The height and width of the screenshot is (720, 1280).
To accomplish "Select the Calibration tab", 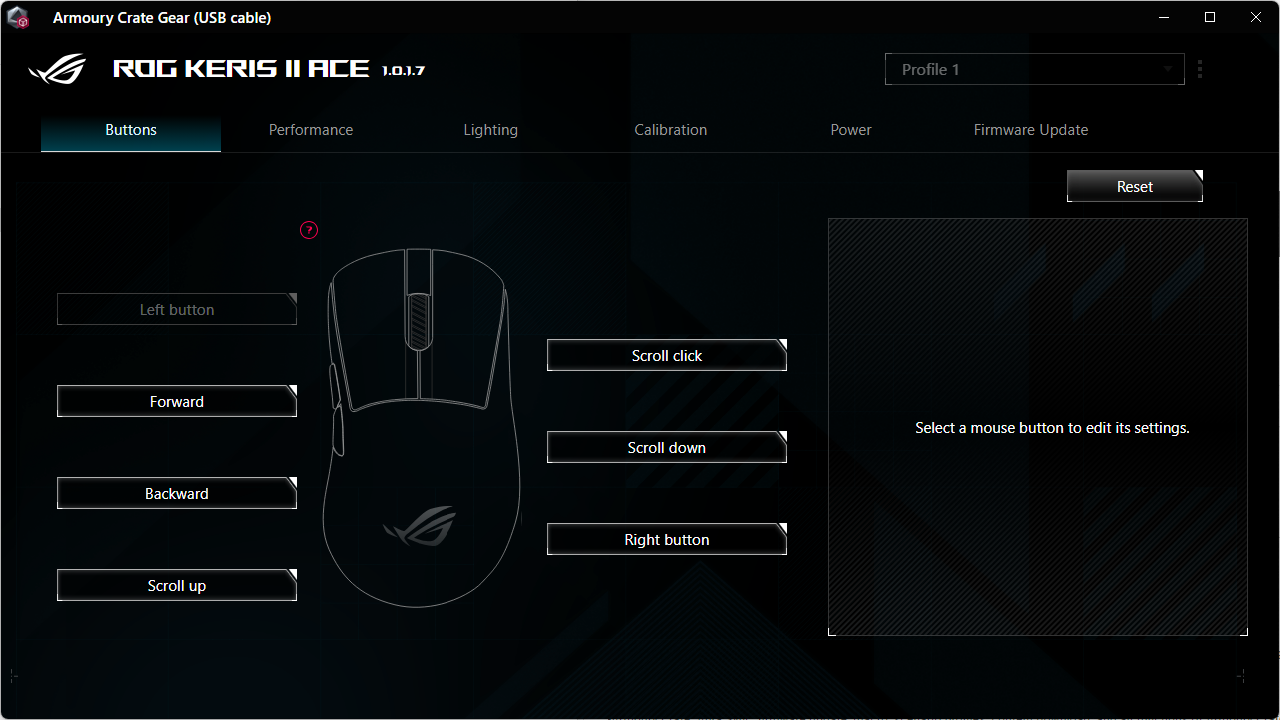I will [x=671, y=130].
